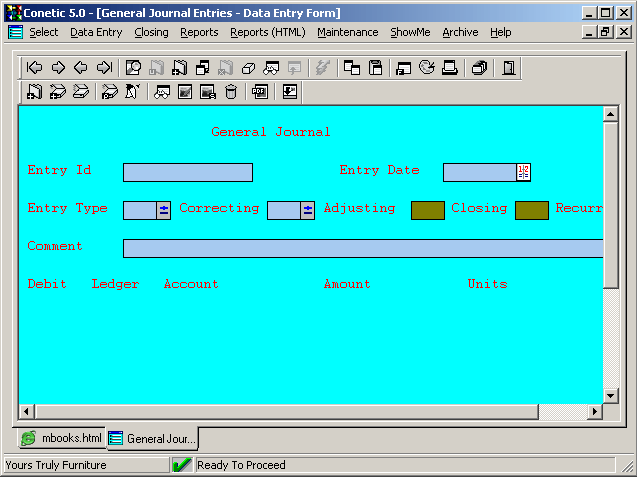Open the Entry Type dropdown arrow
This screenshot has width=637, height=477.
(x=164, y=210)
